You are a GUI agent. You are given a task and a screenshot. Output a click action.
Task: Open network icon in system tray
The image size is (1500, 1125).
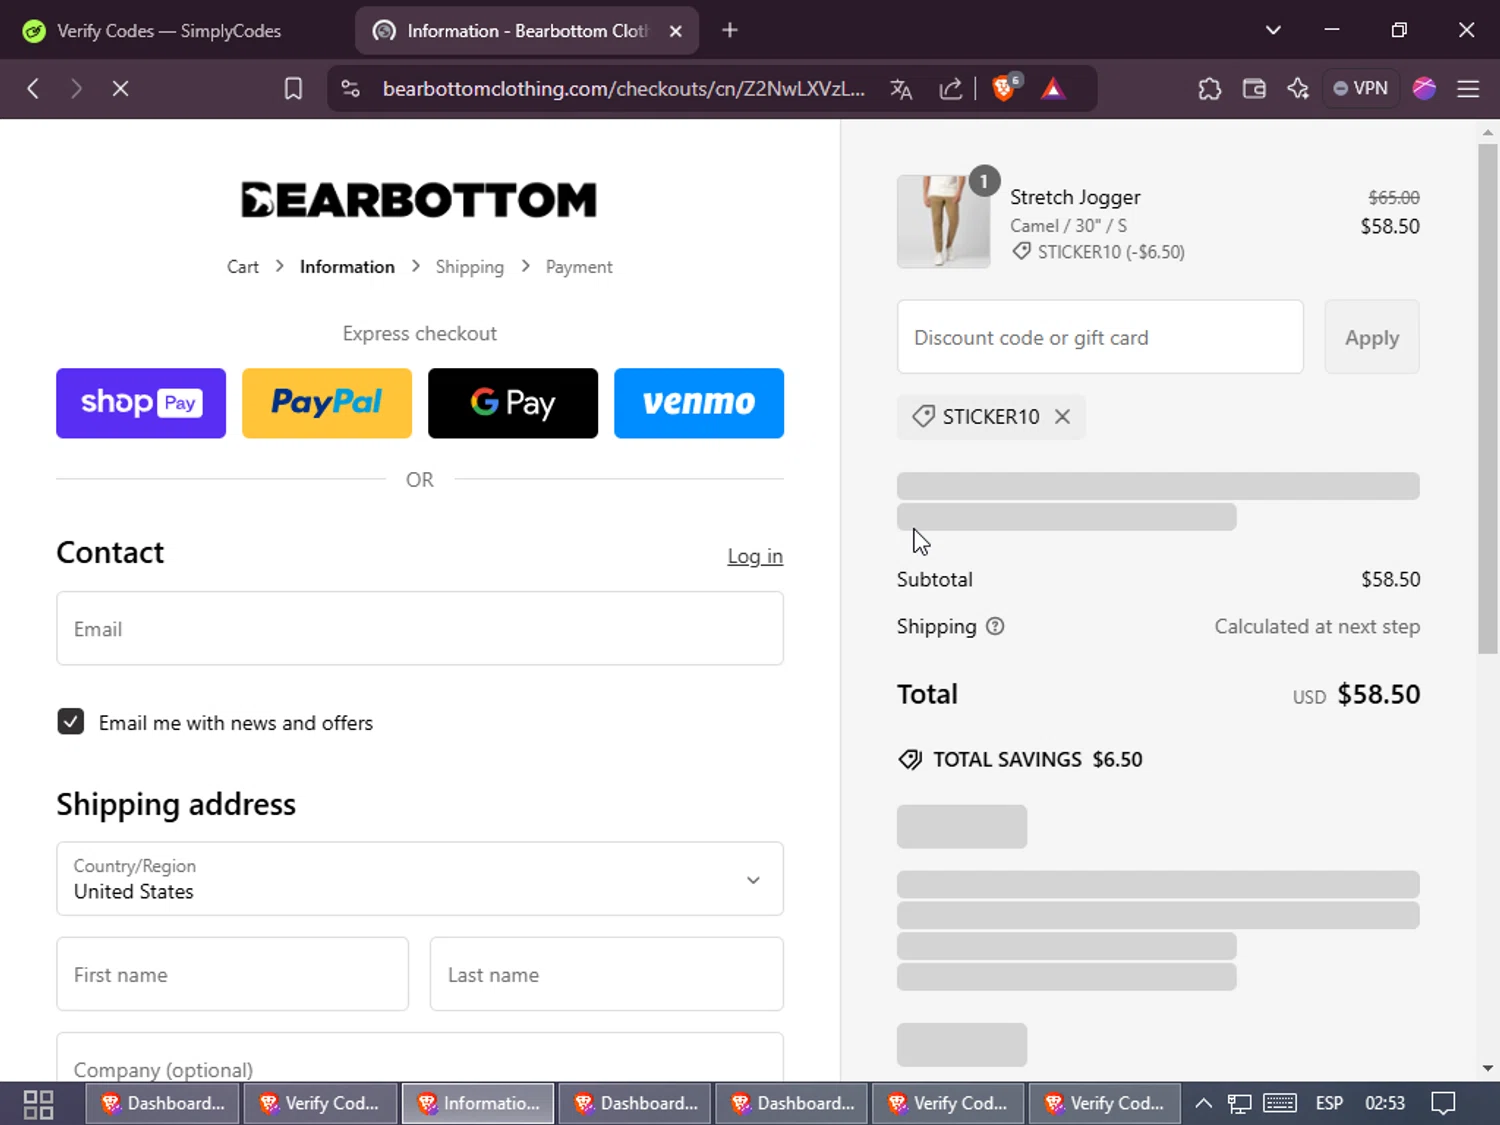pyautogui.click(x=1240, y=1103)
